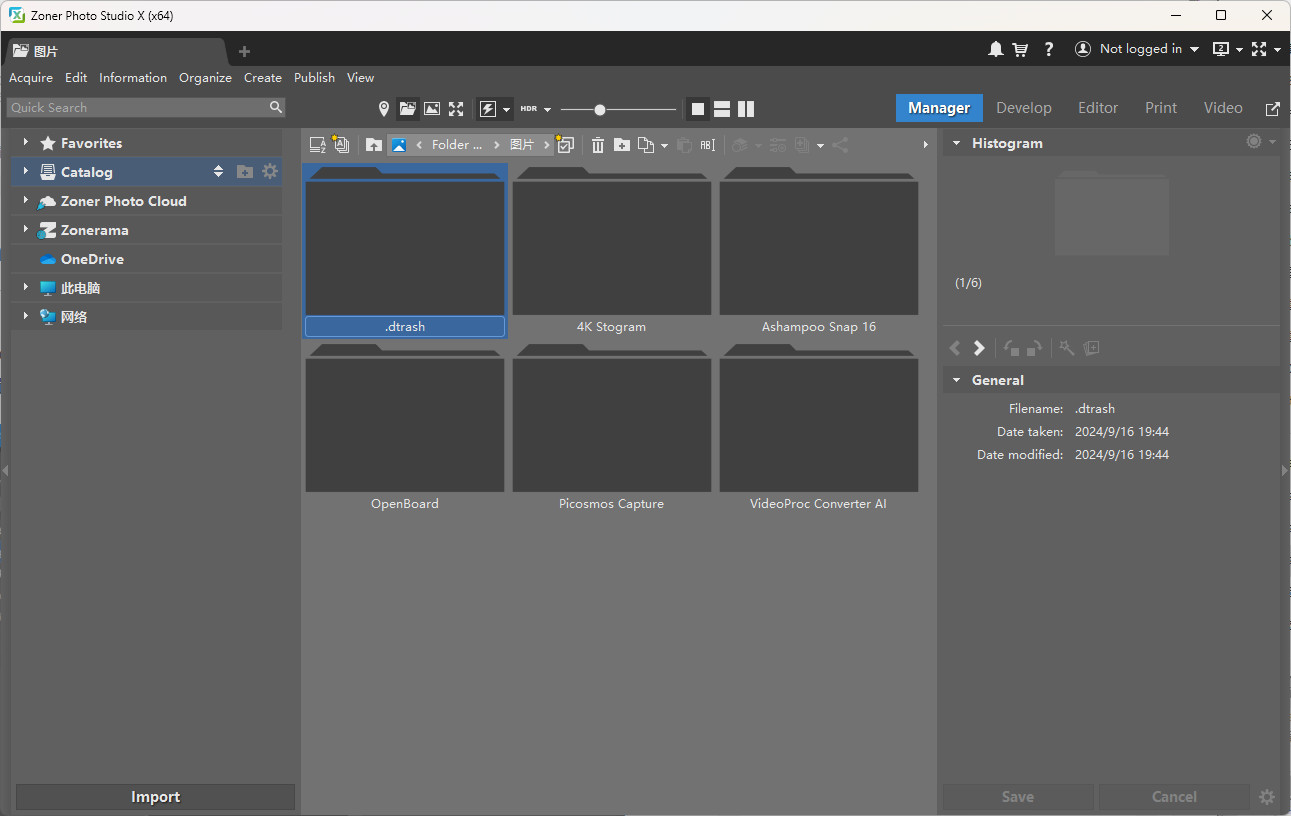Expand the Catalog tree node
The width and height of the screenshot is (1291, 816).
coord(25,172)
